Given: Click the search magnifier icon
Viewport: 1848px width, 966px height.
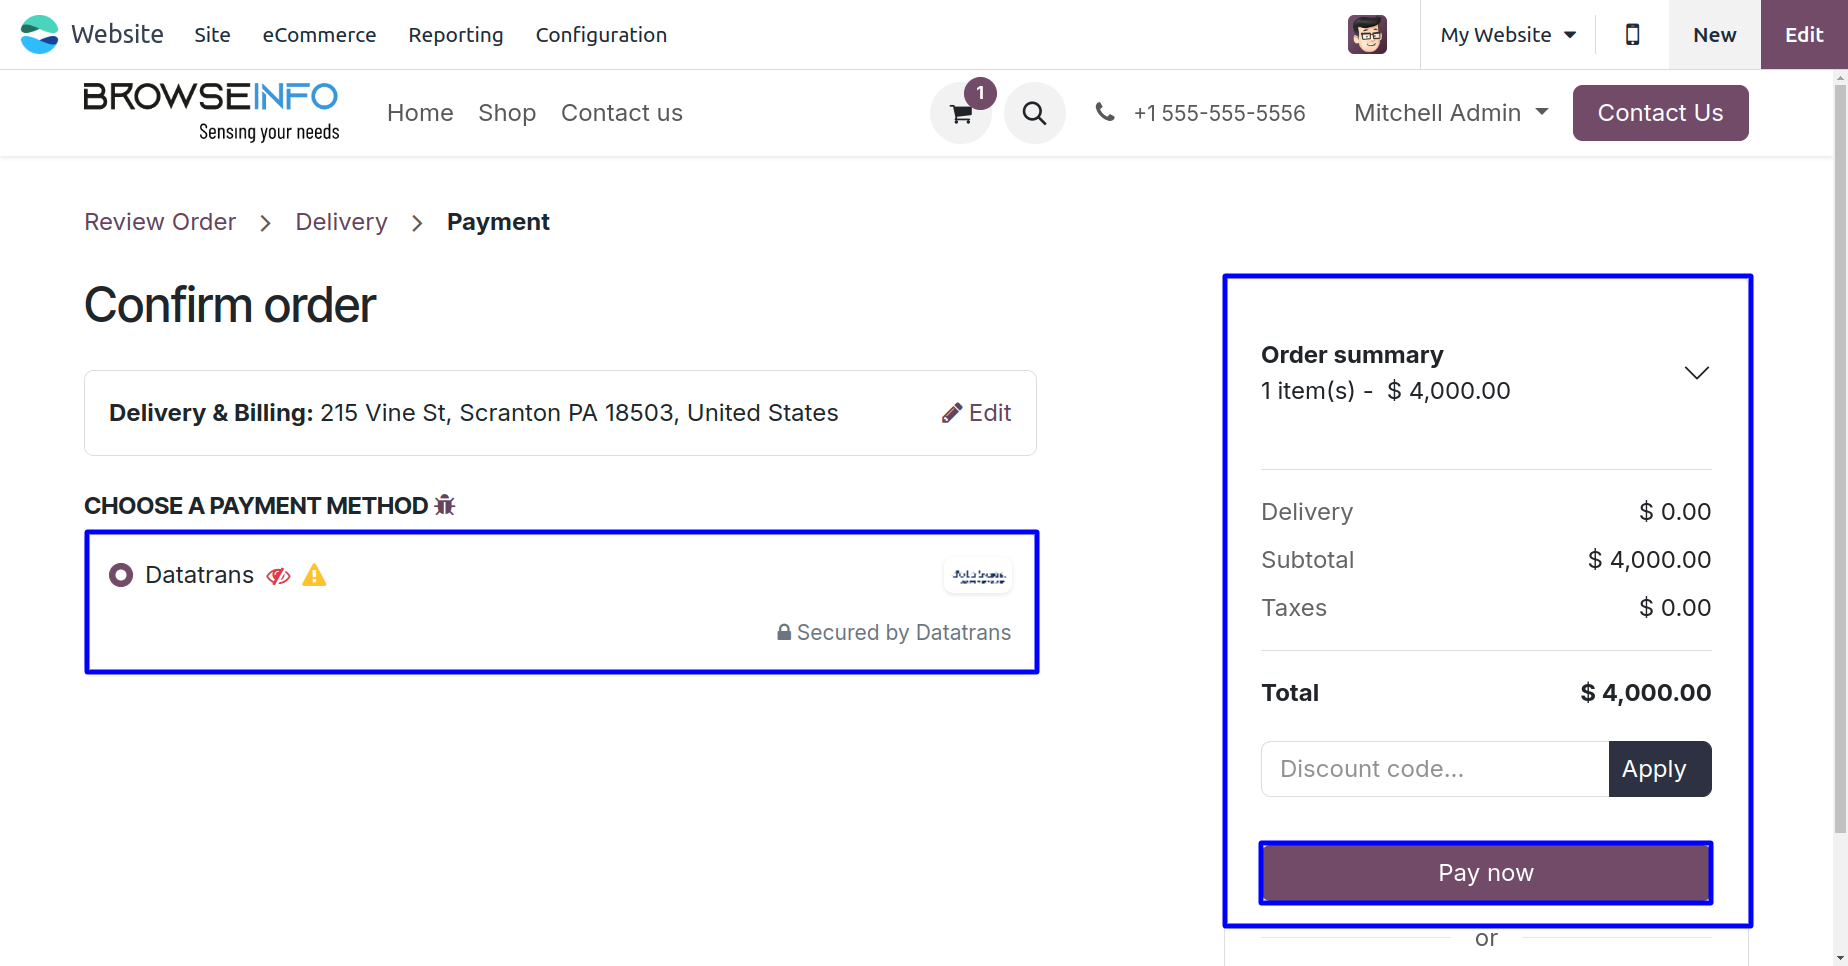Looking at the screenshot, I should (x=1035, y=113).
